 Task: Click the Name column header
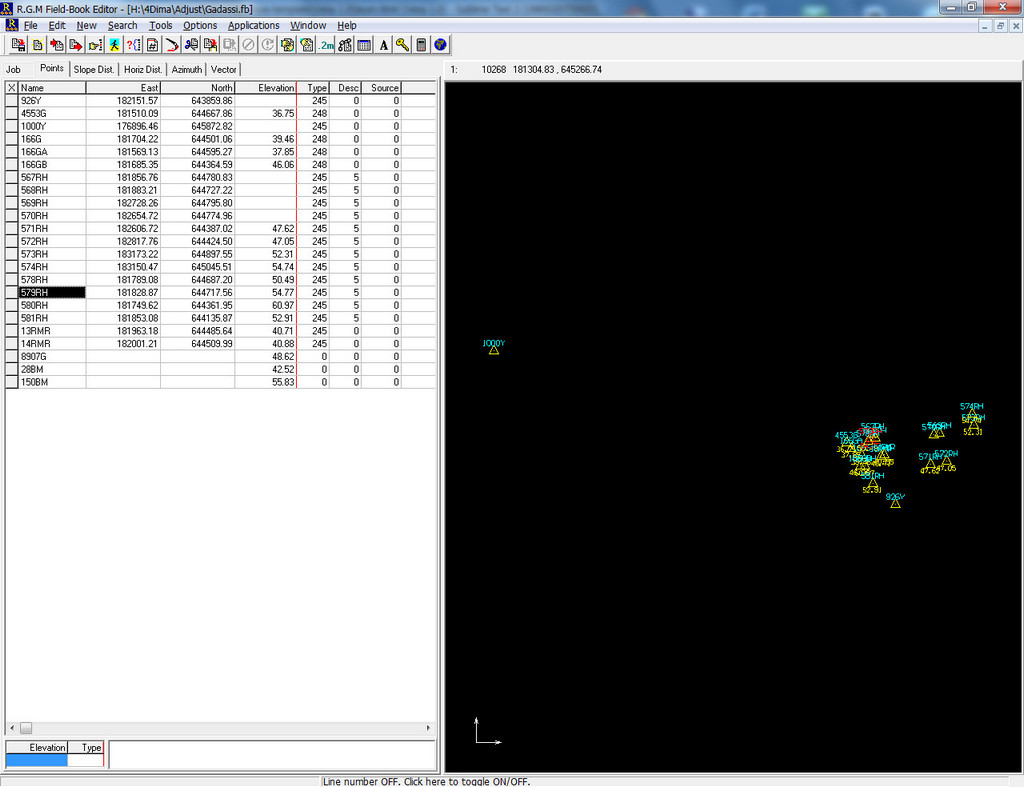pos(52,88)
